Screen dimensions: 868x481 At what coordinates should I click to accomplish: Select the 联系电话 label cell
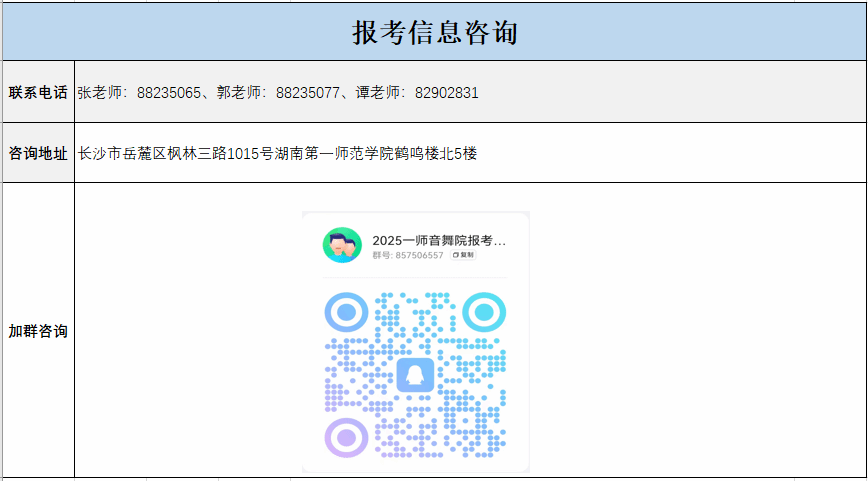pyautogui.click(x=38, y=92)
